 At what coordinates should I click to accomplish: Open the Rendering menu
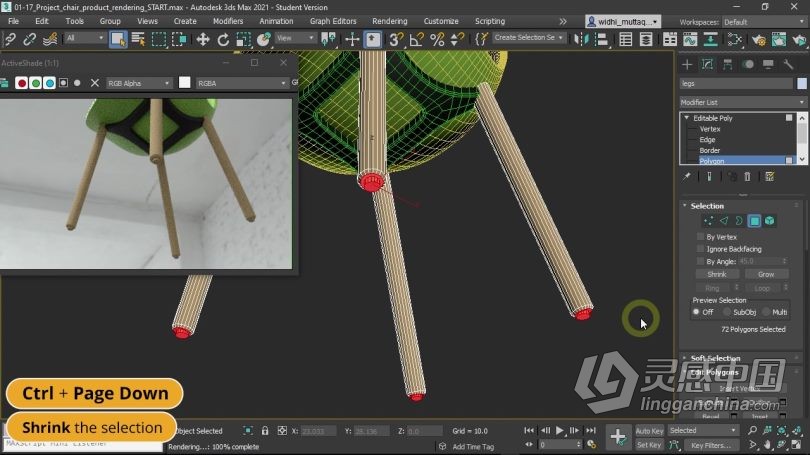point(390,21)
